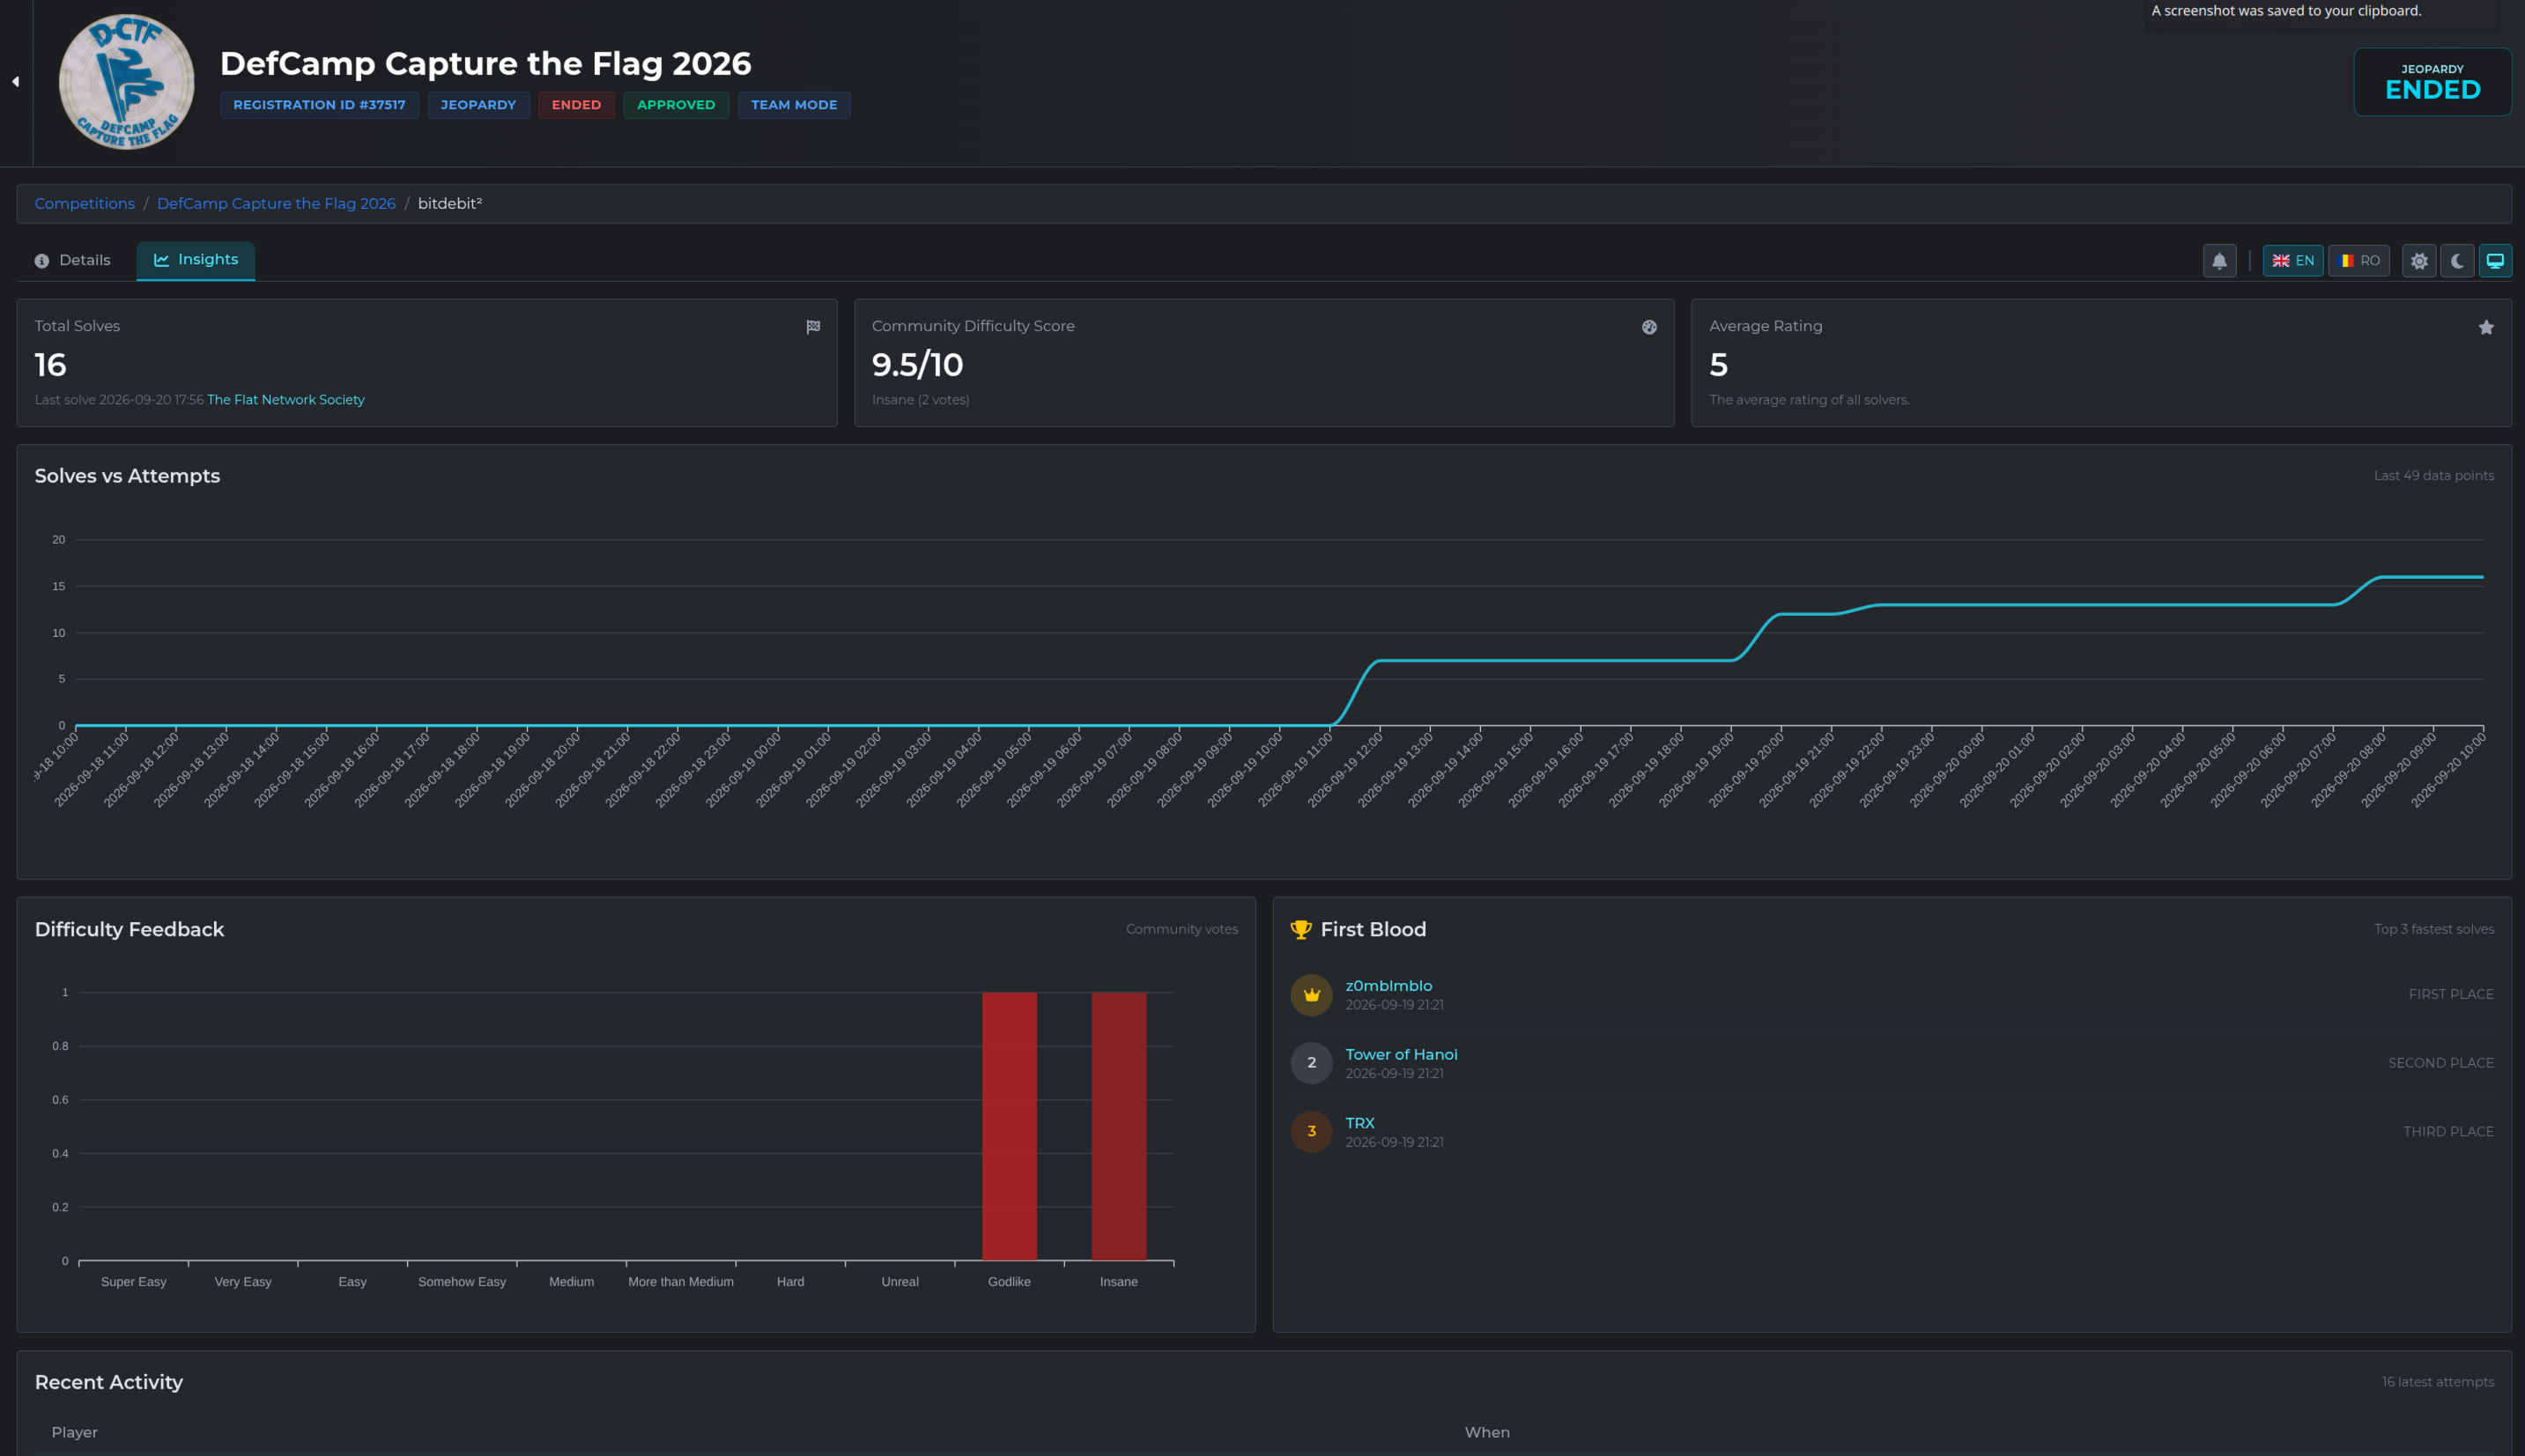2525x1456 pixels.
Task: Open z0mblmblo first place profile
Action: [1388, 985]
